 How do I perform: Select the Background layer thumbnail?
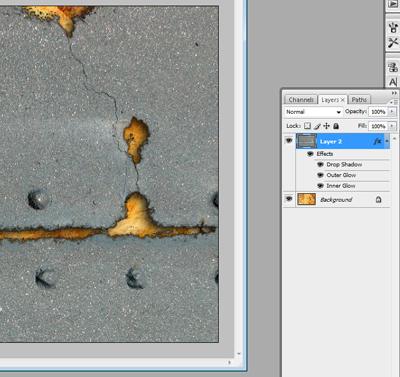click(307, 199)
